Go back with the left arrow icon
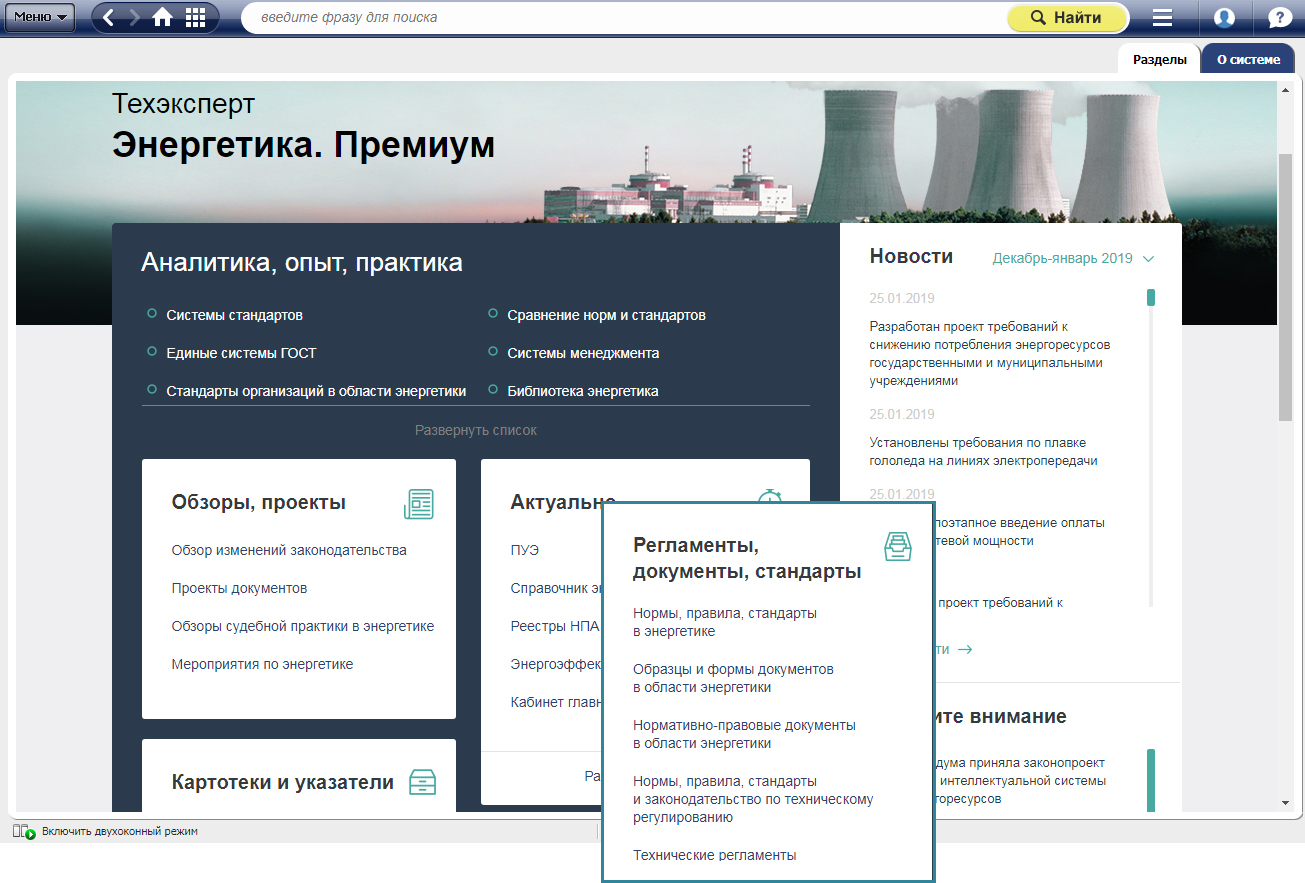 (109, 17)
